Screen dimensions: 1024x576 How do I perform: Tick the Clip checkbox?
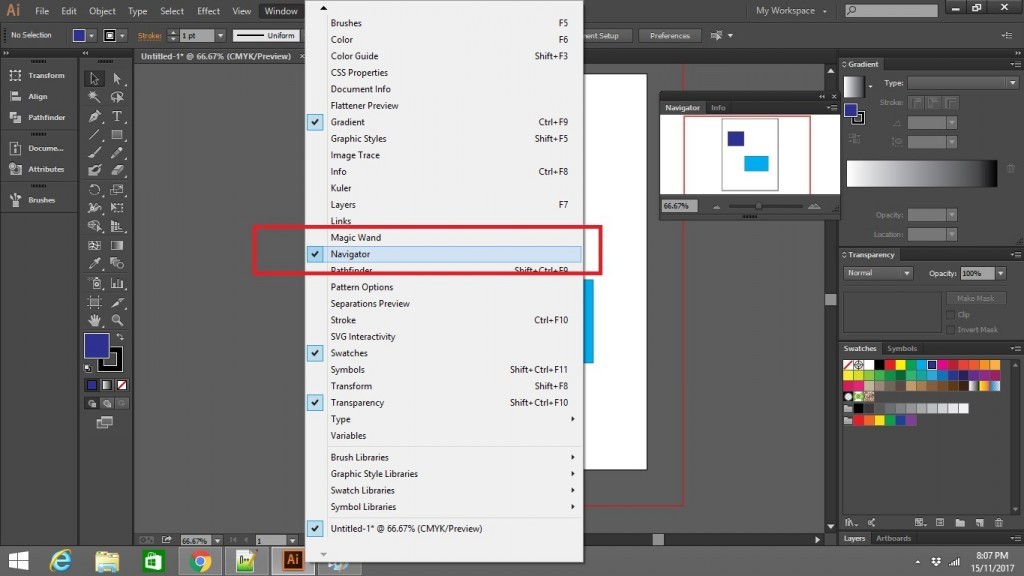click(950, 315)
